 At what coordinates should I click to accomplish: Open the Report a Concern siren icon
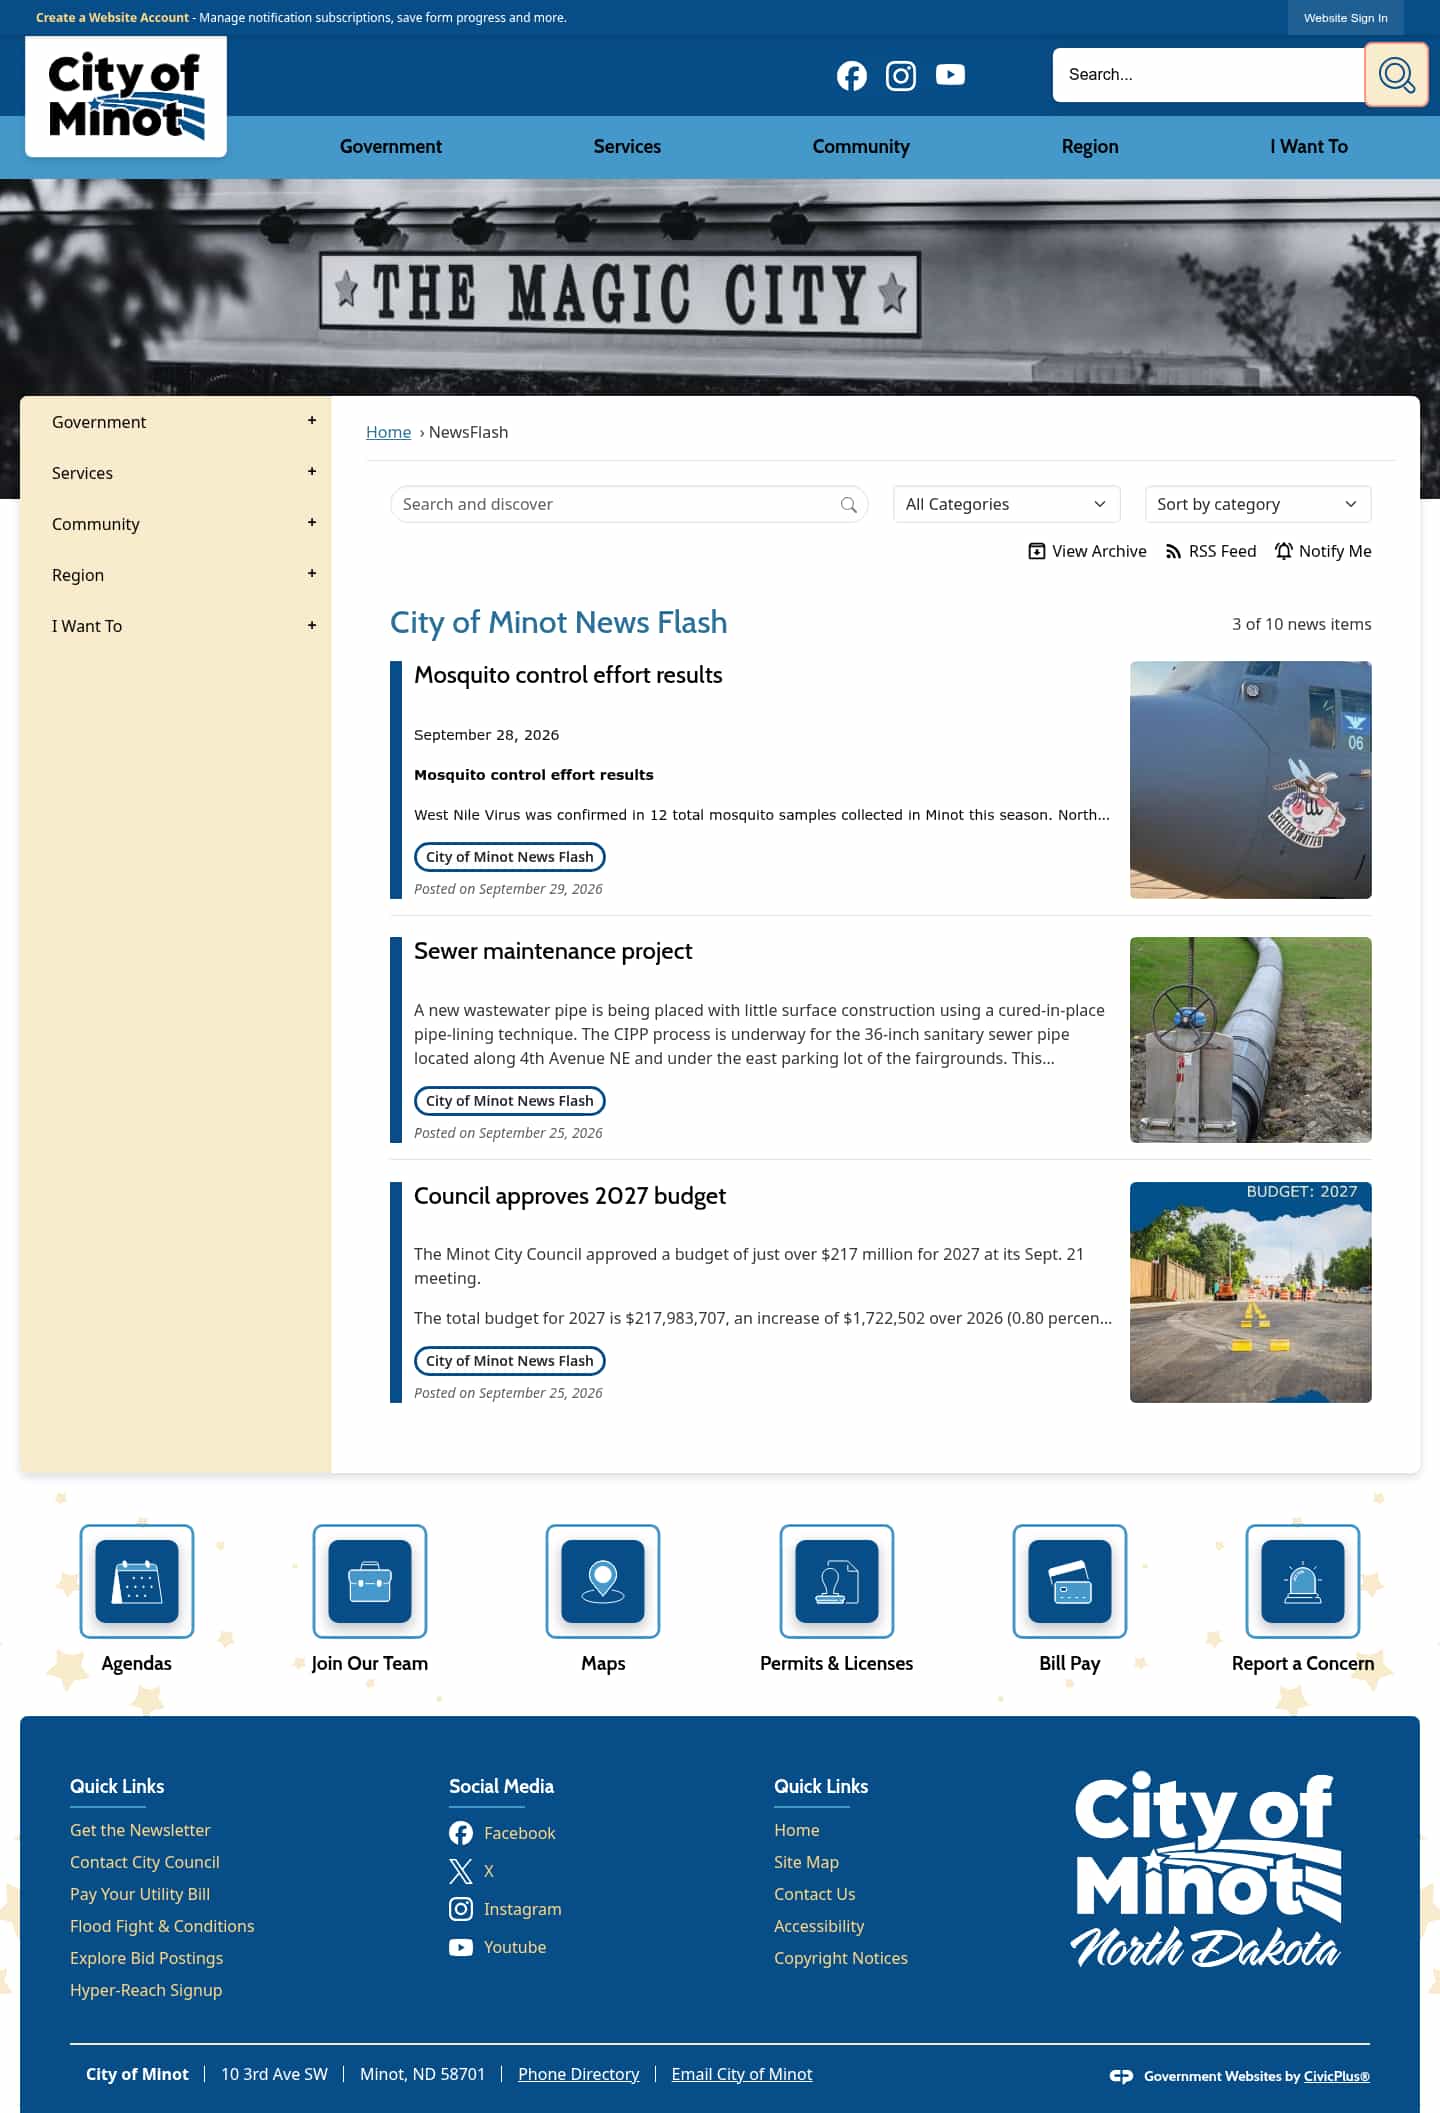click(1303, 1581)
